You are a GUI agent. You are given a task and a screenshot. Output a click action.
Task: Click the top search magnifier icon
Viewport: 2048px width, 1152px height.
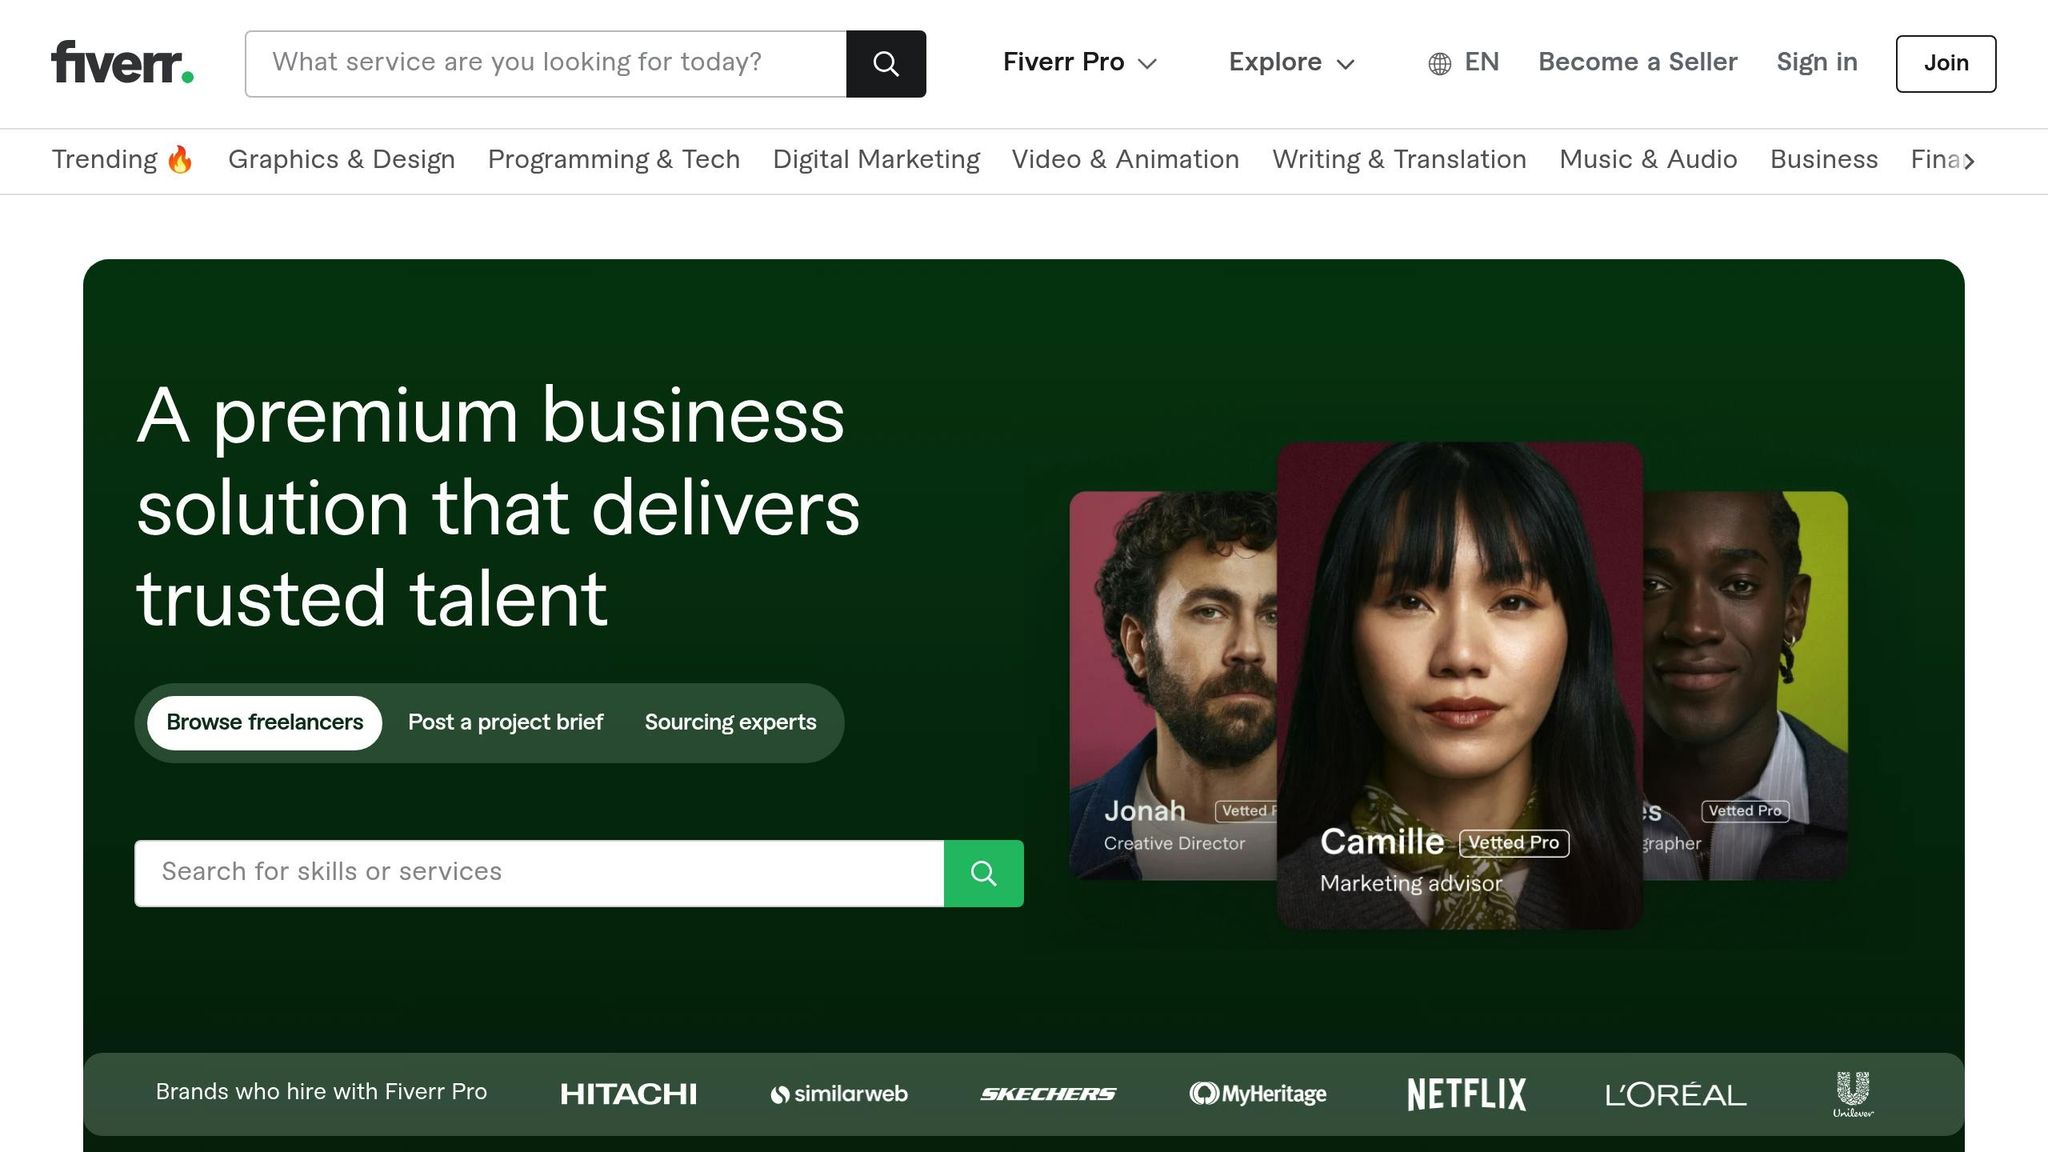pos(885,63)
